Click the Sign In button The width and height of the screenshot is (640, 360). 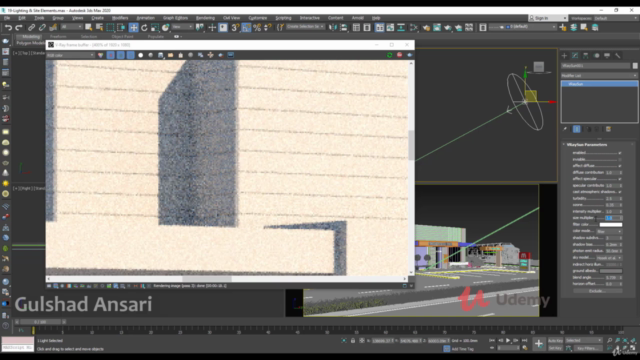click(548, 18)
